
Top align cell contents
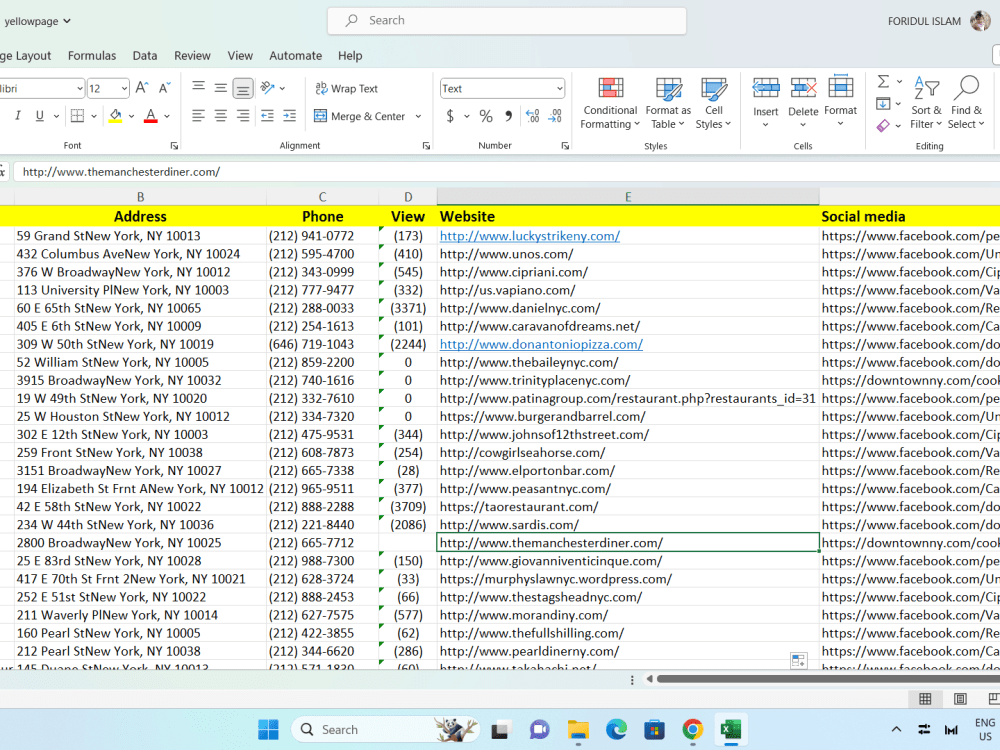point(198,88)
